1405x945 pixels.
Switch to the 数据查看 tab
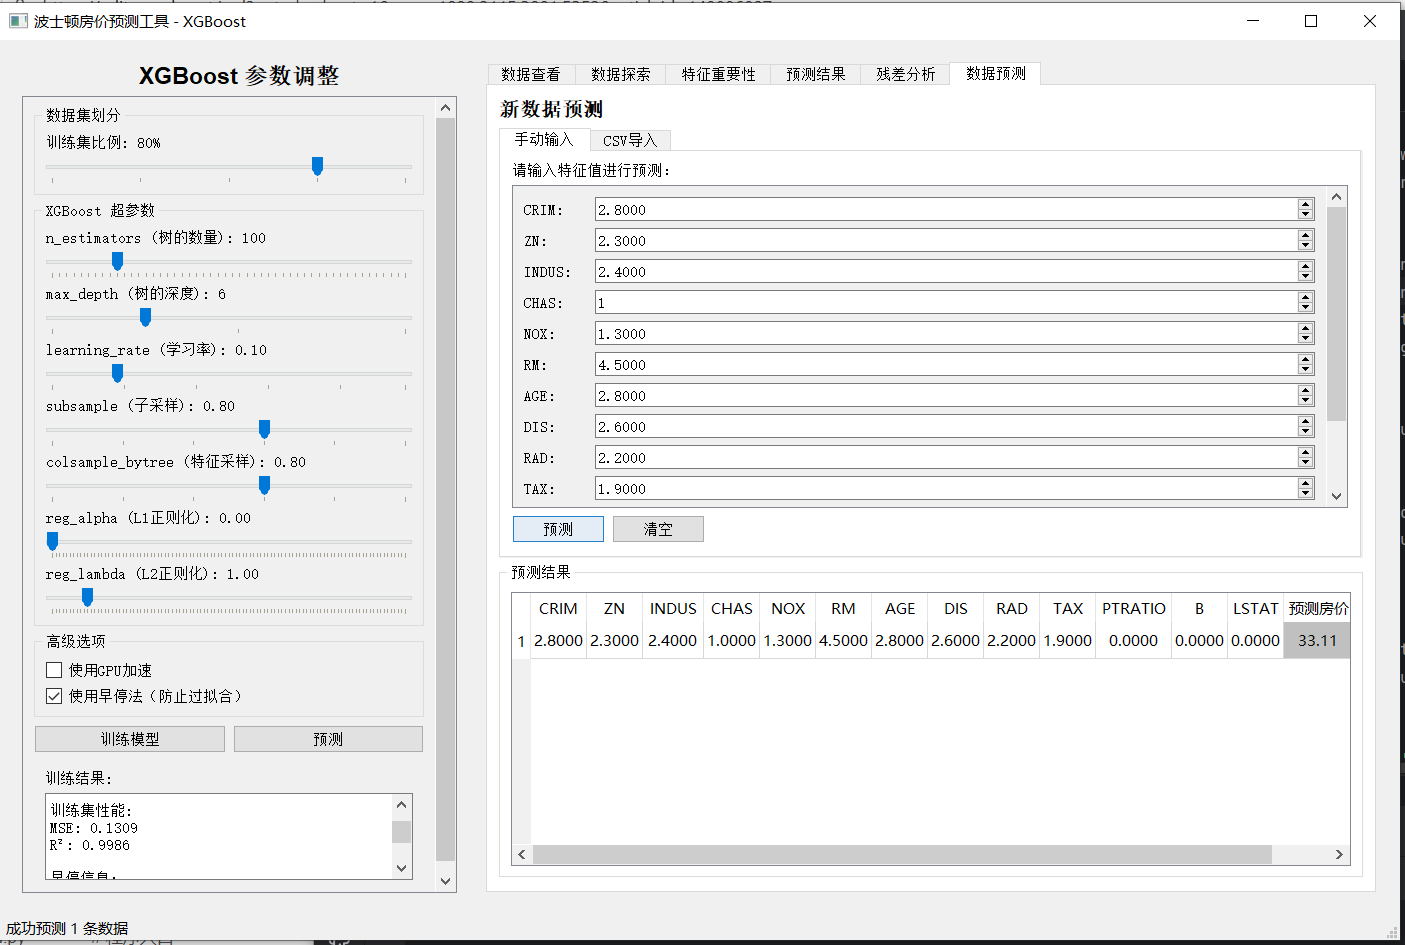click(531, 74)
